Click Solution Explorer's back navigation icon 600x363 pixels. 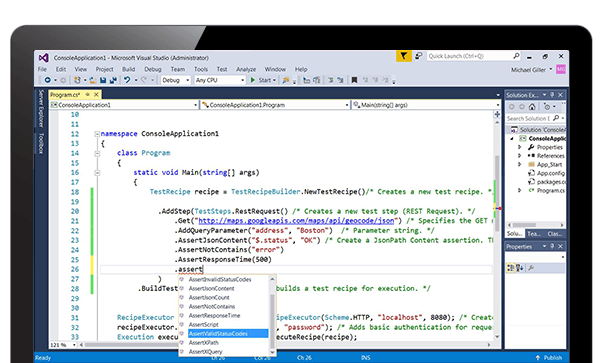coord(512,107)
